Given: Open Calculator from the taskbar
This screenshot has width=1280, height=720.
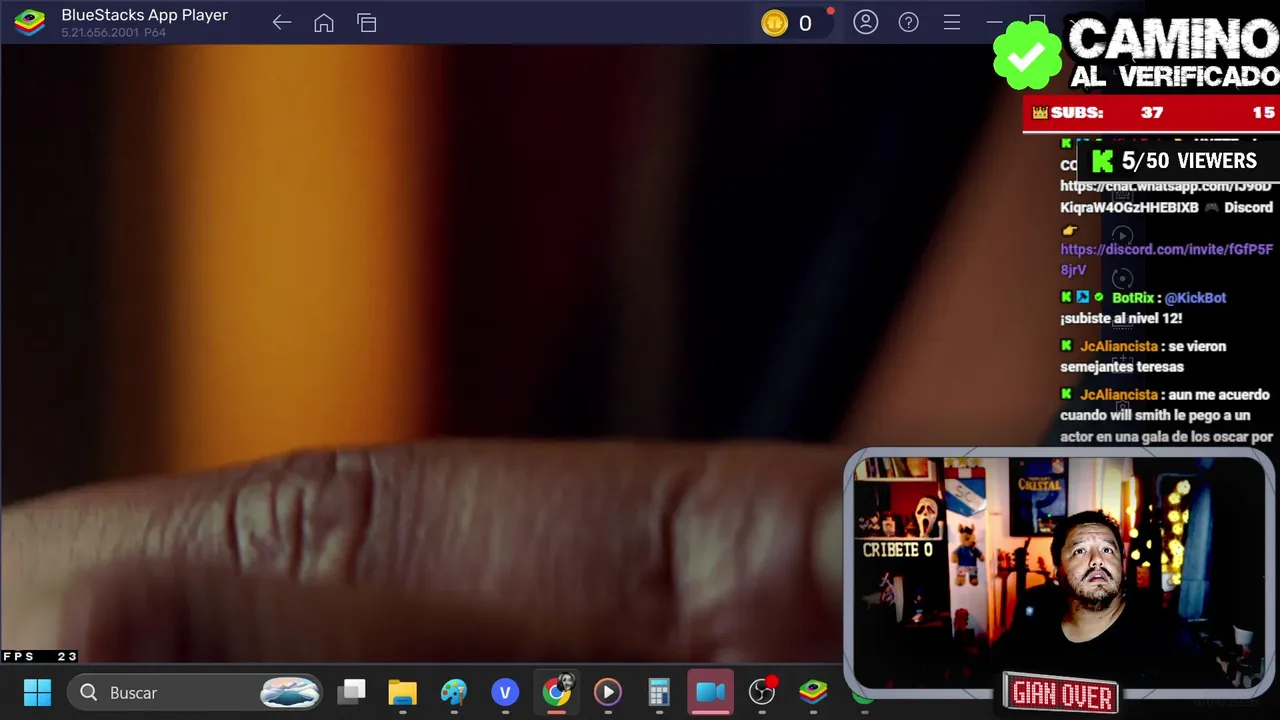Looking at the screenshot, I should coord(659,692).
